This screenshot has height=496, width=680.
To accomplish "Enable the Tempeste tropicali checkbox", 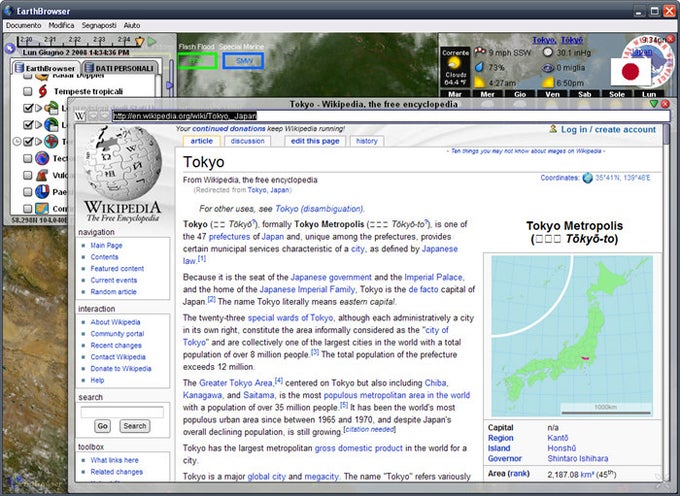I will pos(28,91).
